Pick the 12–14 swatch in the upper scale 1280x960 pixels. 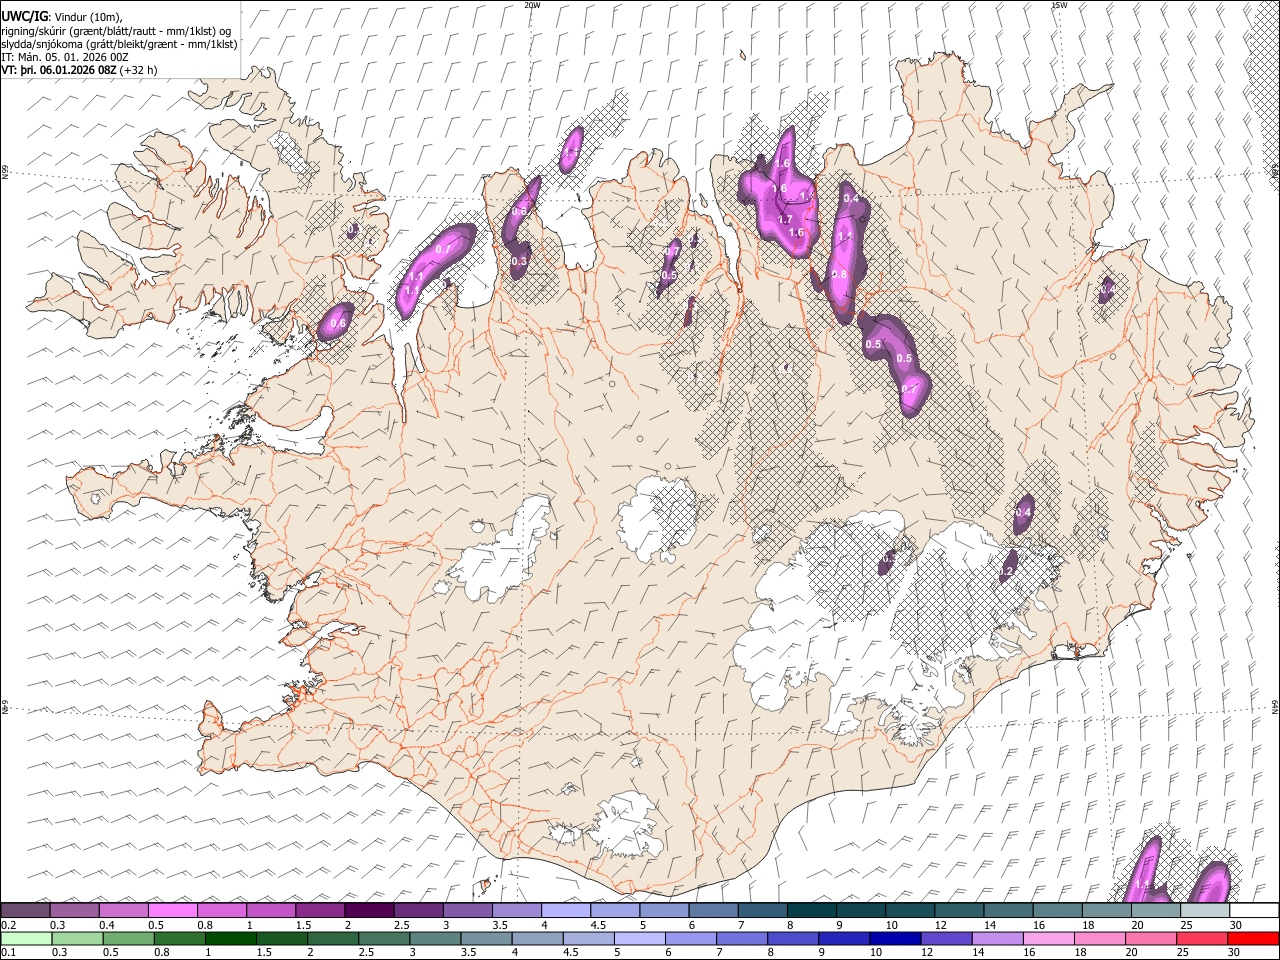[x=958, y=910]
